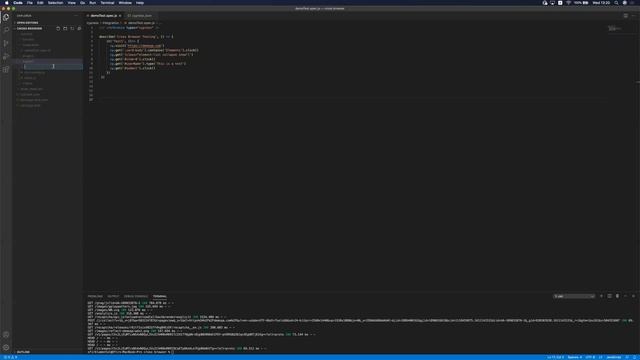Image resolution: width=640 pixels, height=360 pixels.
Task: Open the OUTPUT panel tab
Action: (x=113, y=296)
